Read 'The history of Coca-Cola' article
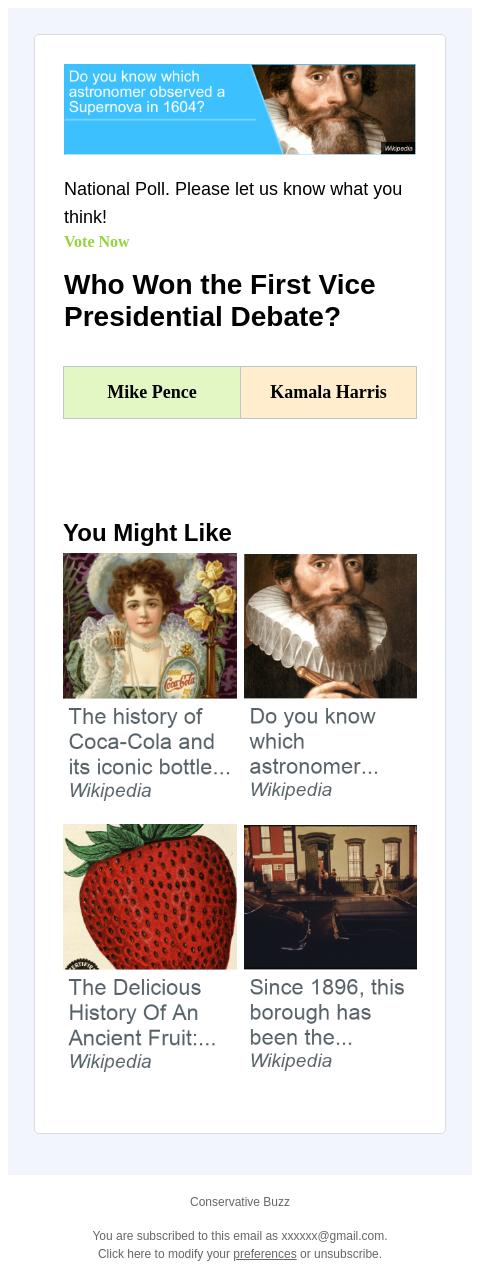 point(150,742)
